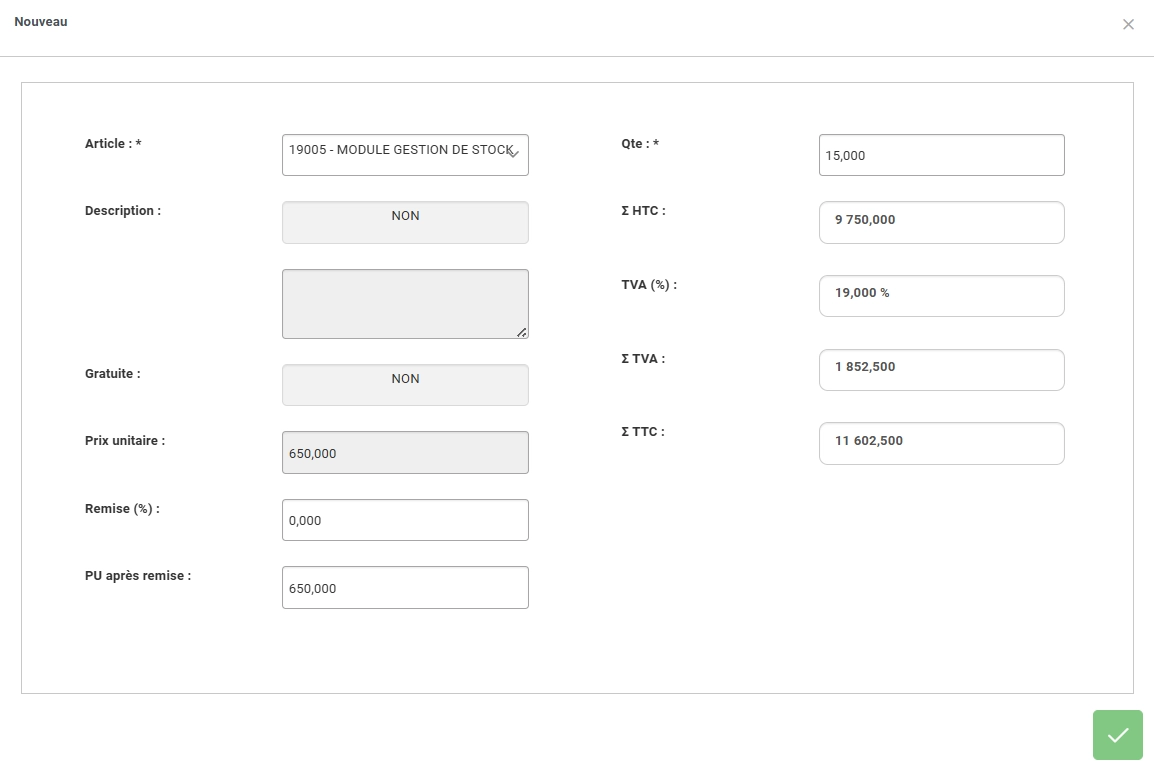Toggle the Description NON switch
Image resolution: width=1154 pixels, height=769 pixels.
[x=405, y=222]
